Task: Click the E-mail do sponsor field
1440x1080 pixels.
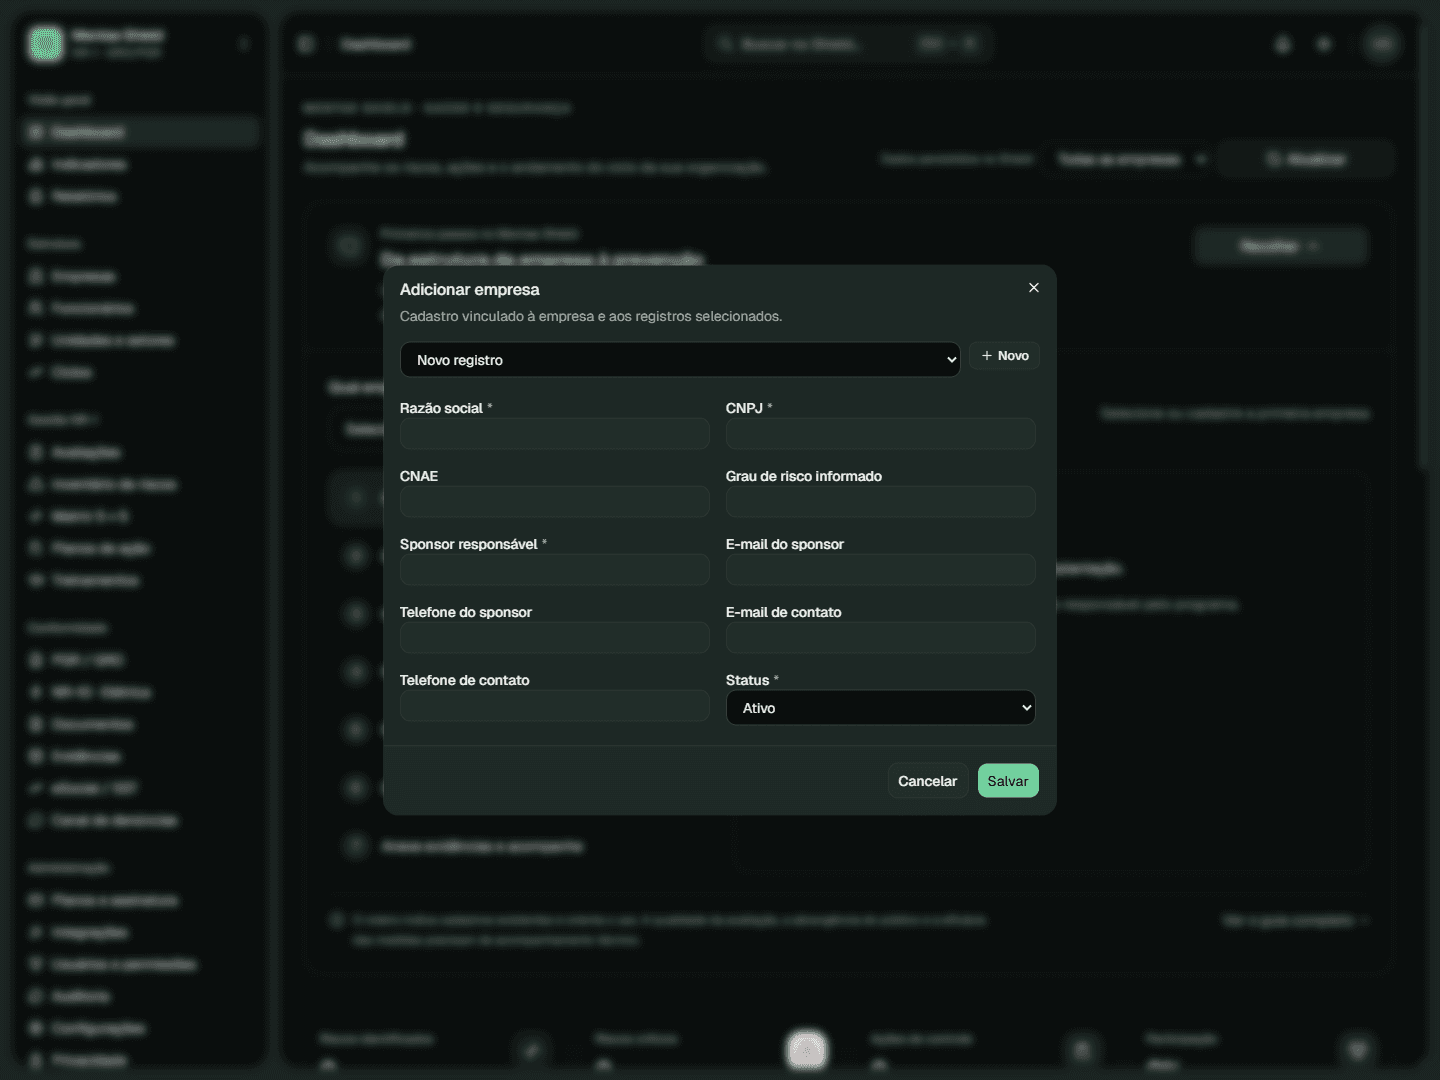Action: coord(880,570)
